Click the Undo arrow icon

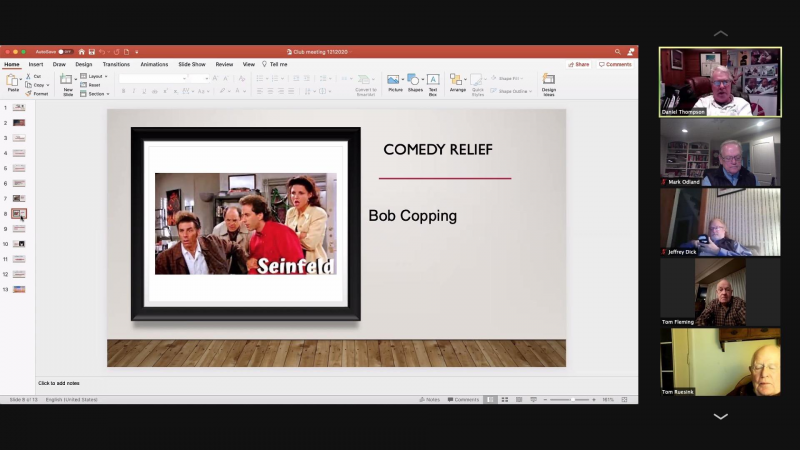tap(102, 52)
